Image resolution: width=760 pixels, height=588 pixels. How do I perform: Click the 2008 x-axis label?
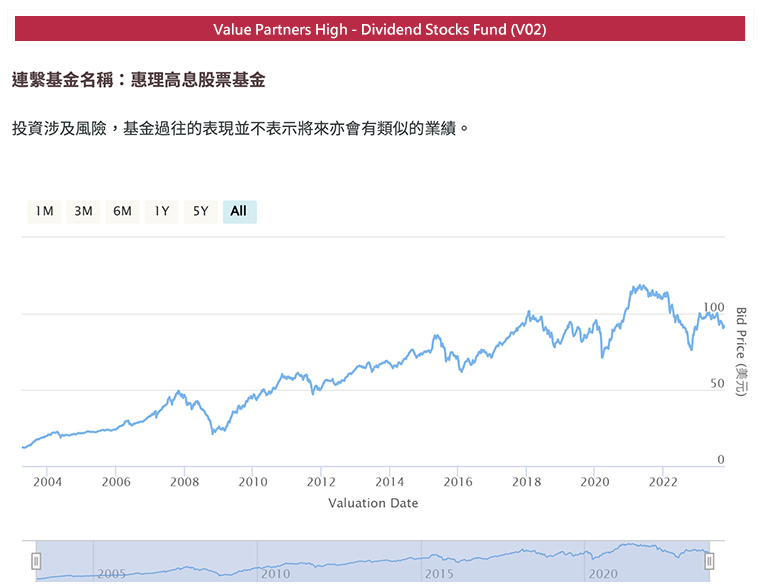click(x=184, y=482)
